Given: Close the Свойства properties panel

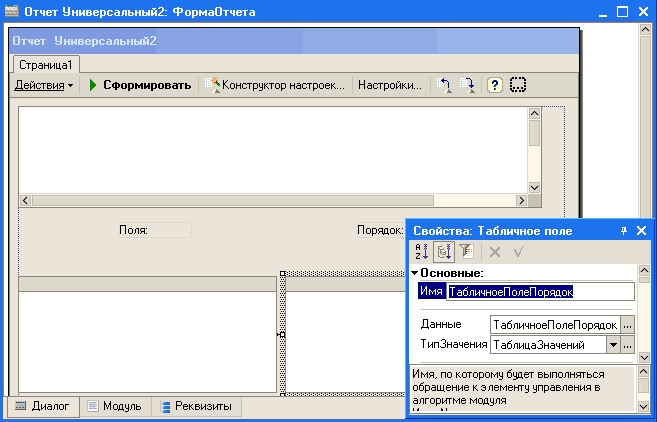Looking at the screenshot, I should 641,230.
